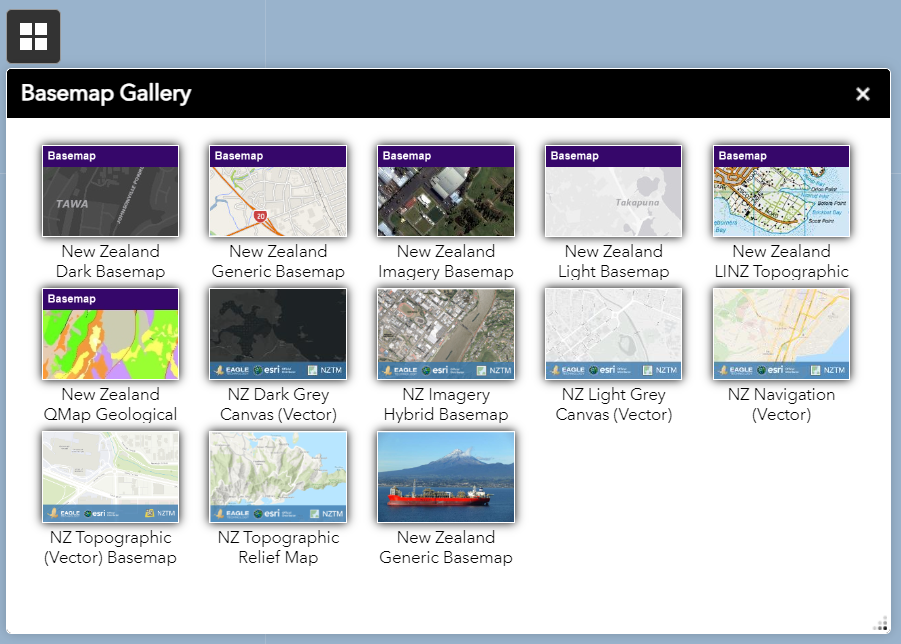Select the New Zealand Generic Basemap
Screen dimensions: 901x644
278,190
